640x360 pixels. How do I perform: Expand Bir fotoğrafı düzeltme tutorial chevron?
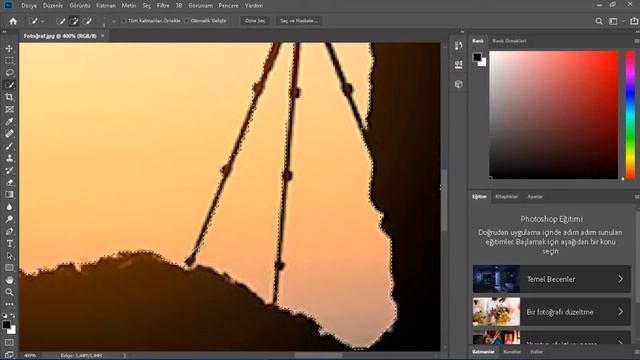tap(620, 312)
